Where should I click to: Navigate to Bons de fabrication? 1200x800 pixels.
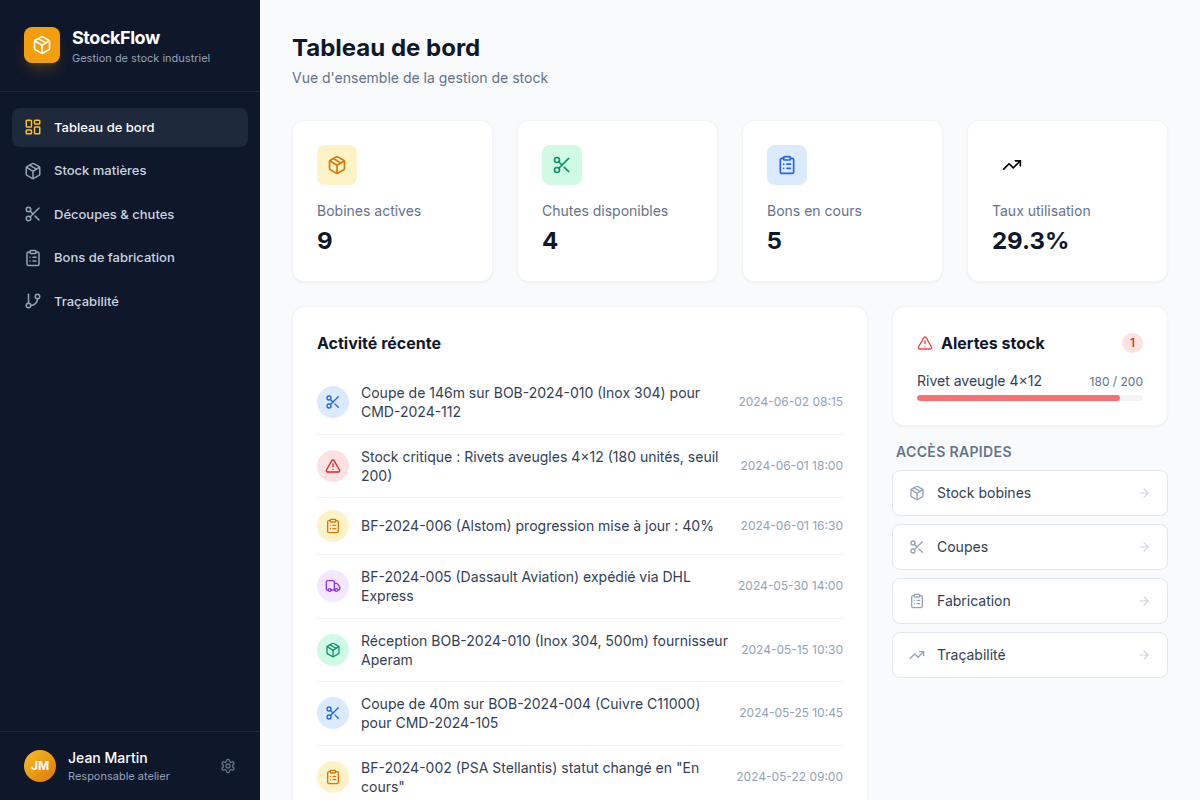coord(130,258)
